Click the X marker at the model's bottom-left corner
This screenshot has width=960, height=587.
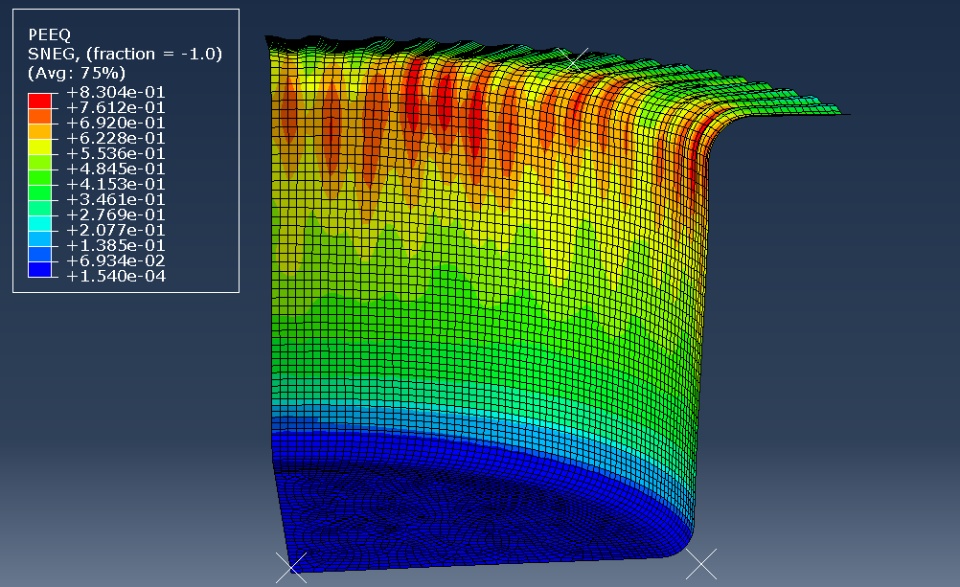[x=291, y=567]
